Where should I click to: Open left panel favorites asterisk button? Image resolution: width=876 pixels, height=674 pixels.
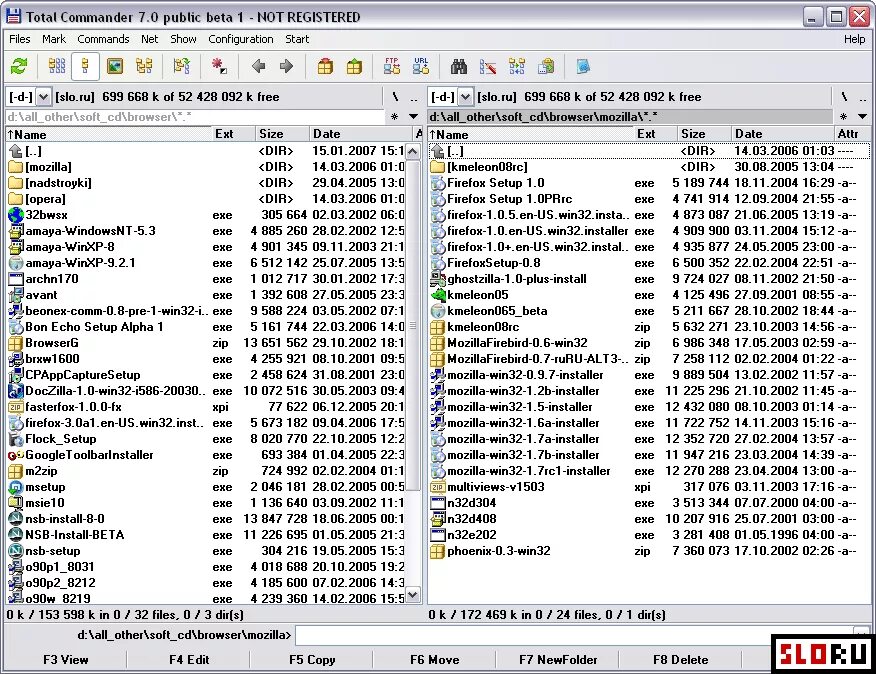(x=395, y=117)
